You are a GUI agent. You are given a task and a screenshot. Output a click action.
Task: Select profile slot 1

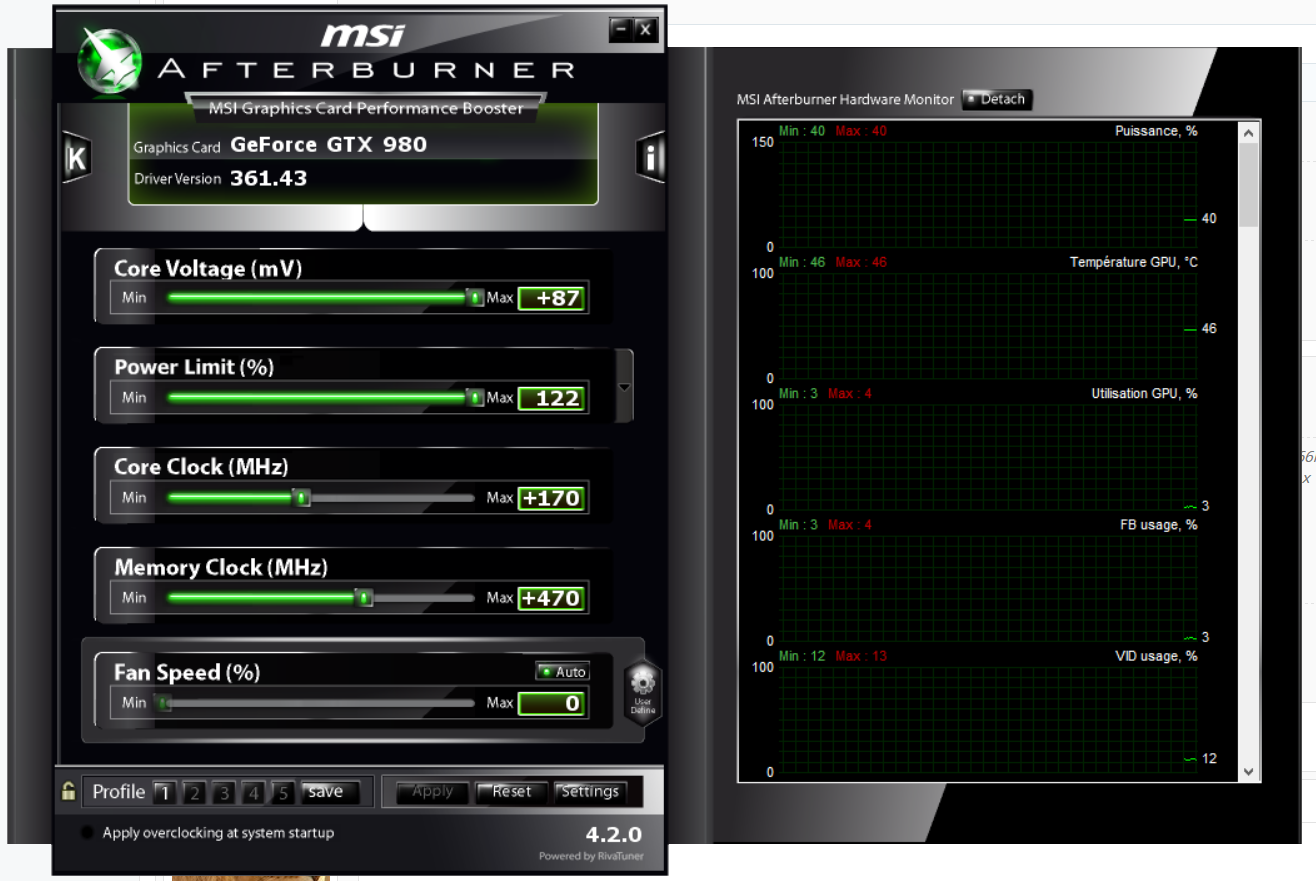[x=164, y=793]
